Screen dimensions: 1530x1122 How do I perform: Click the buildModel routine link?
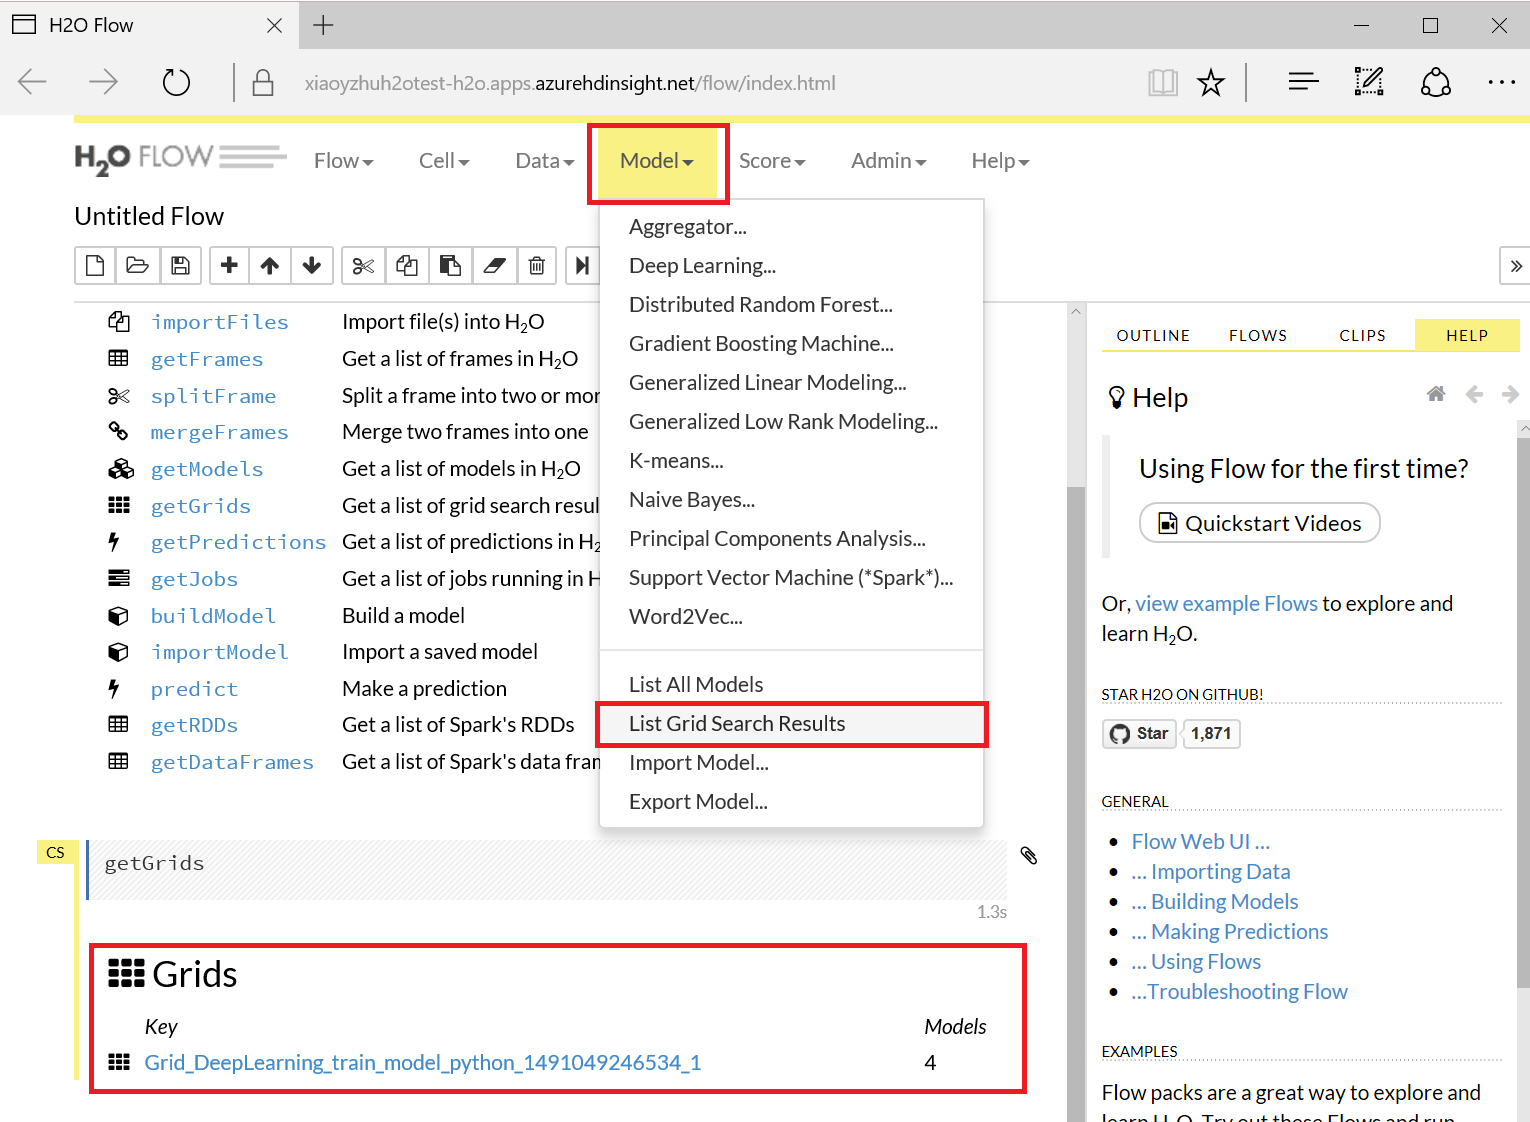pyautogui.click(x=213, y=616)
